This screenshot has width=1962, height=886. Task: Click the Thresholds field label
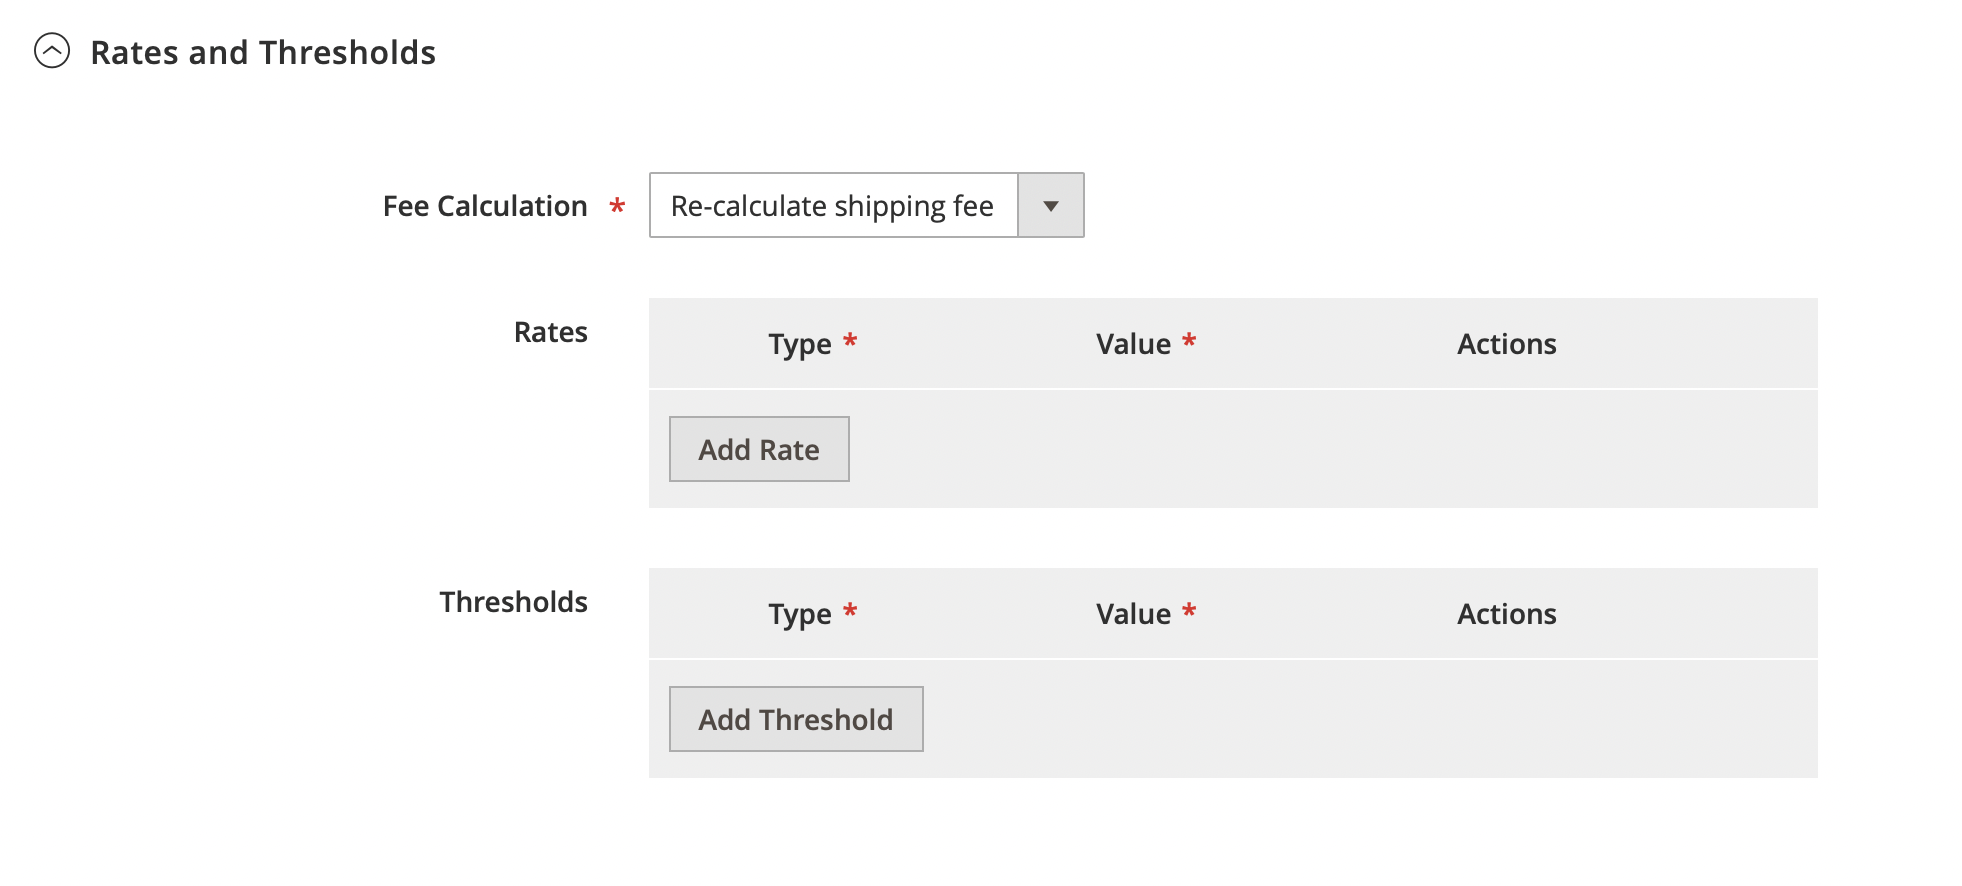513,602
